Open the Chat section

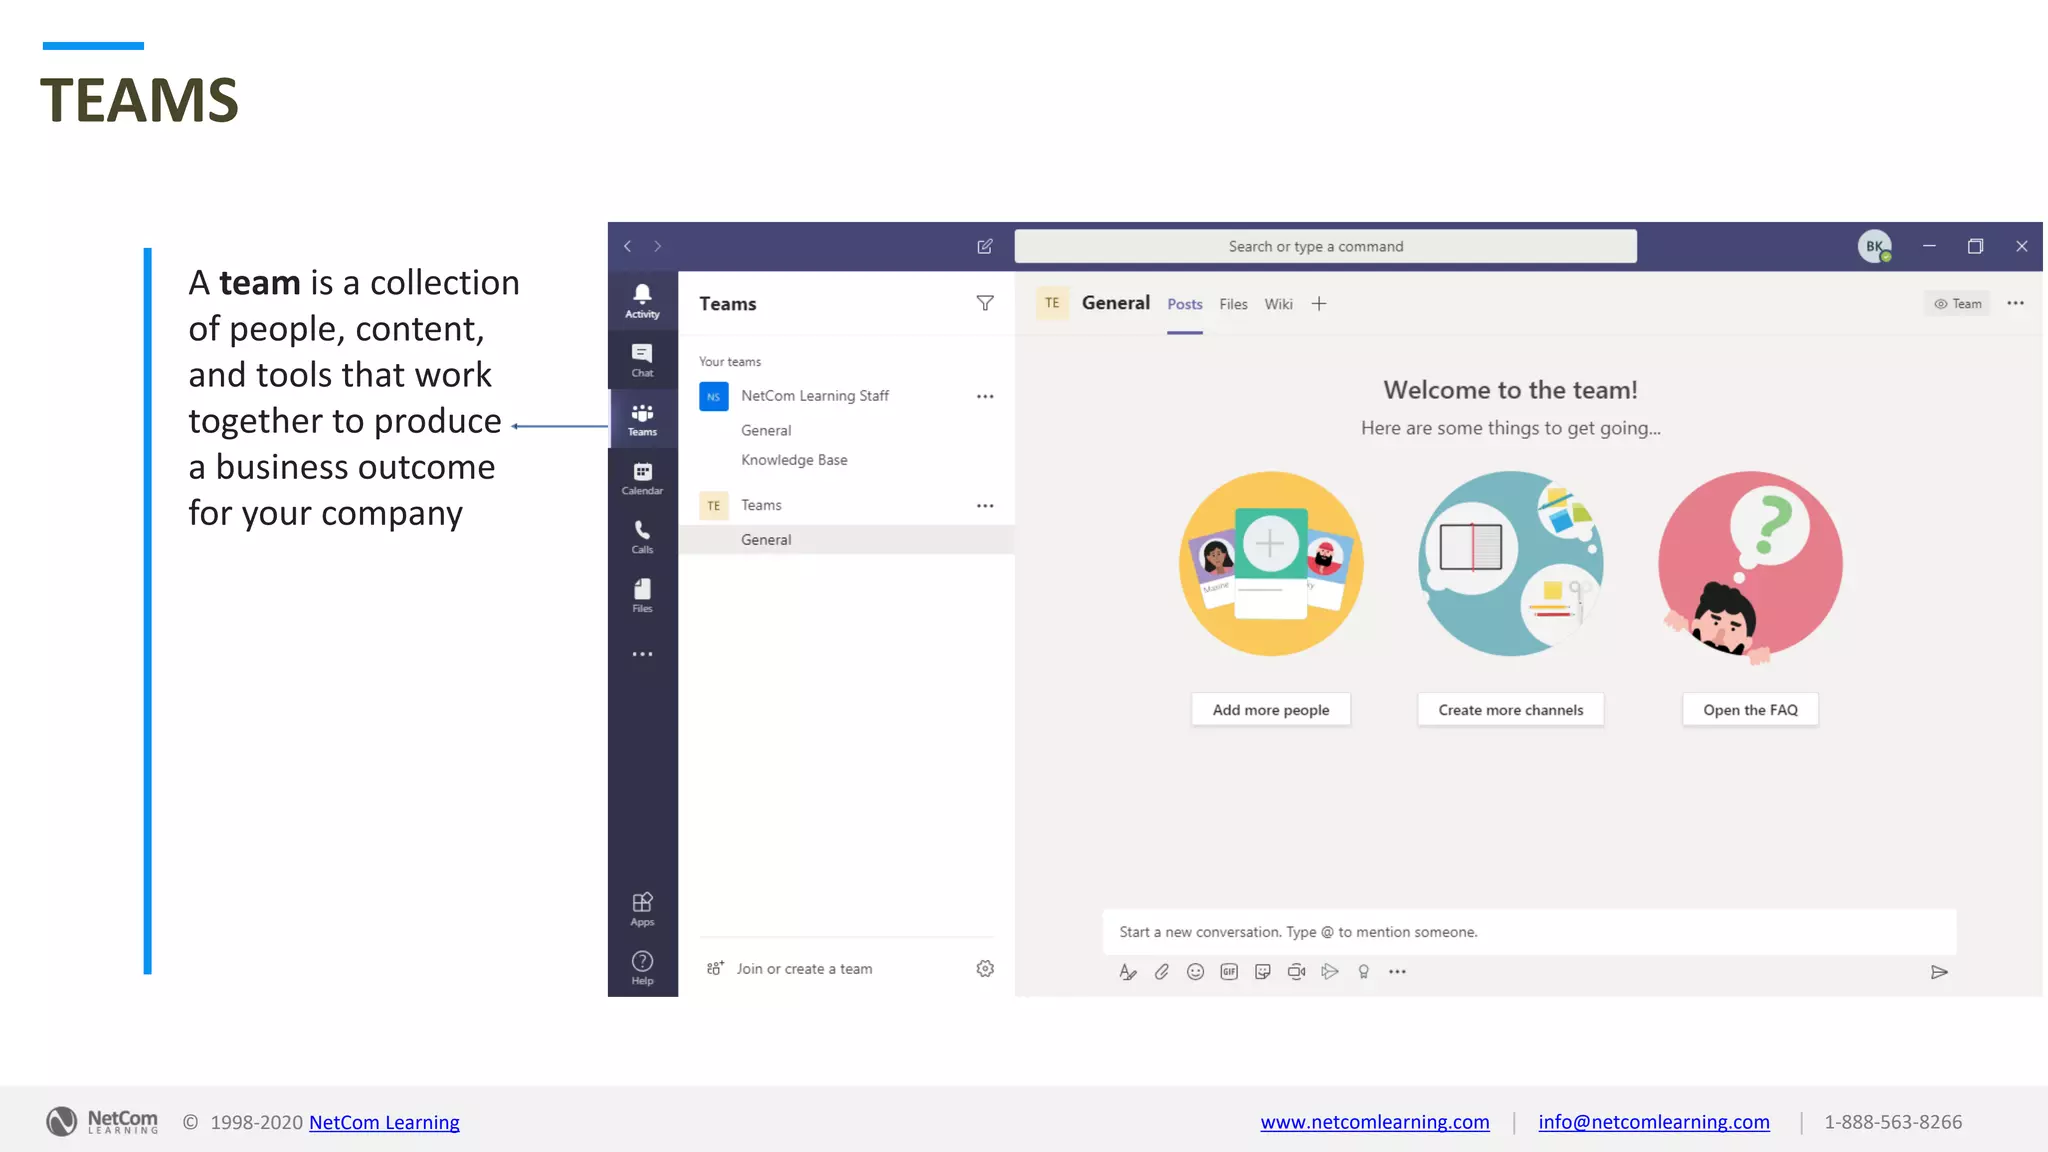[x=642, y=360]
